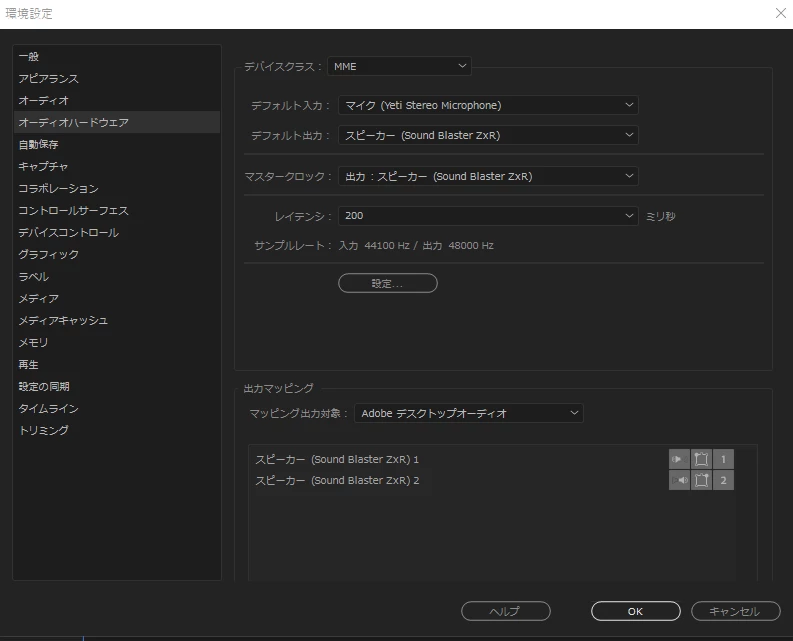Select the コントロールサーフェス category
The width and height of the screenshot is (793, 641).
pyautogui.click(x=117, y=210)
